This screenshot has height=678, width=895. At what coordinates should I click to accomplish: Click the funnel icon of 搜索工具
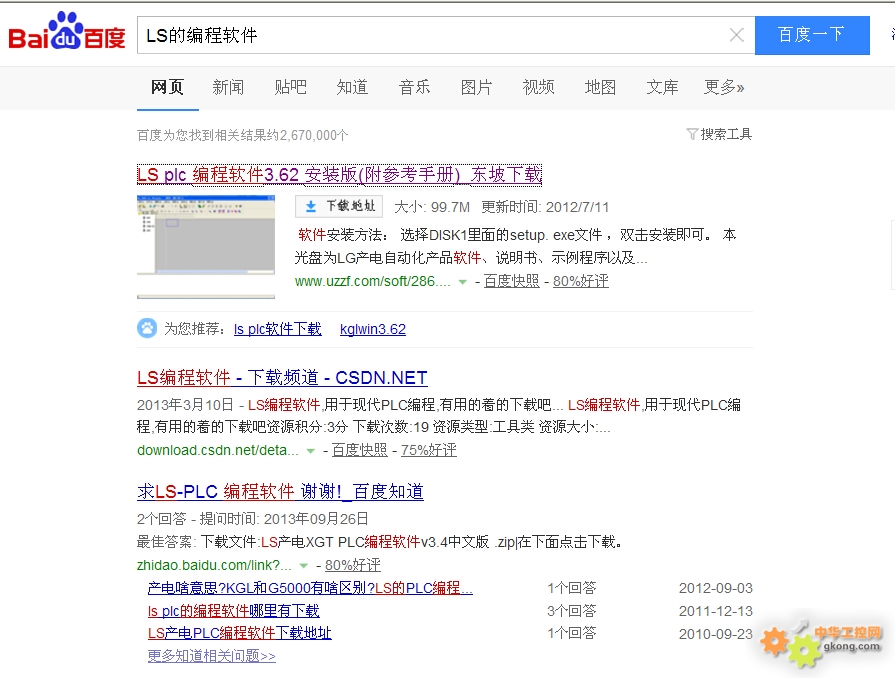(x=692, y=134)
